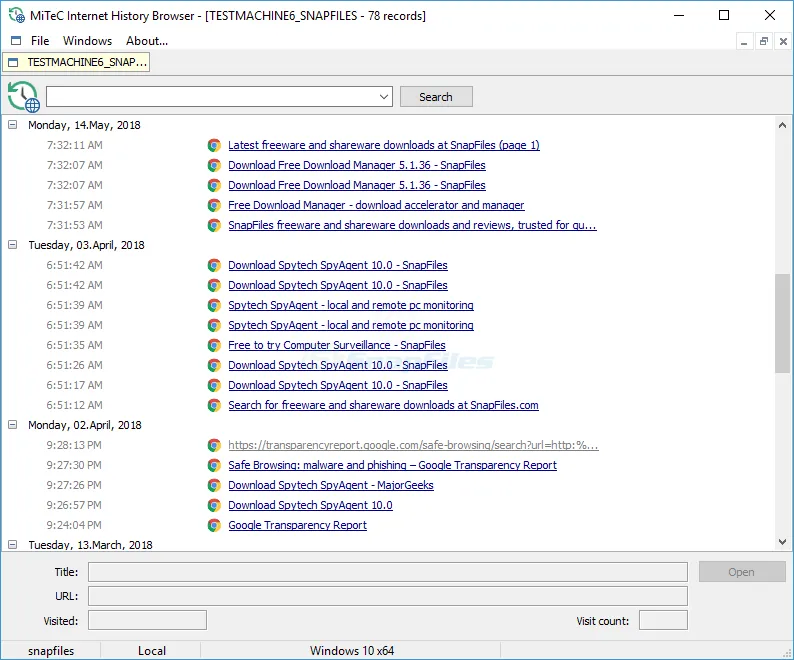
Task: Click the MiTeC app icon in title bar
Action: tap(17, 15)
